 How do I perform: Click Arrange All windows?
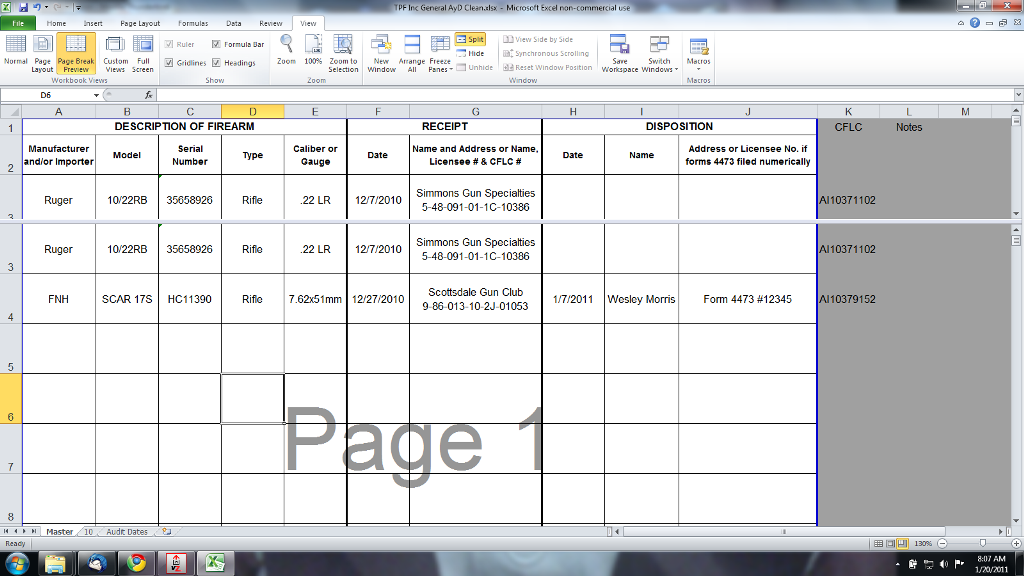[x=412, y=54]
